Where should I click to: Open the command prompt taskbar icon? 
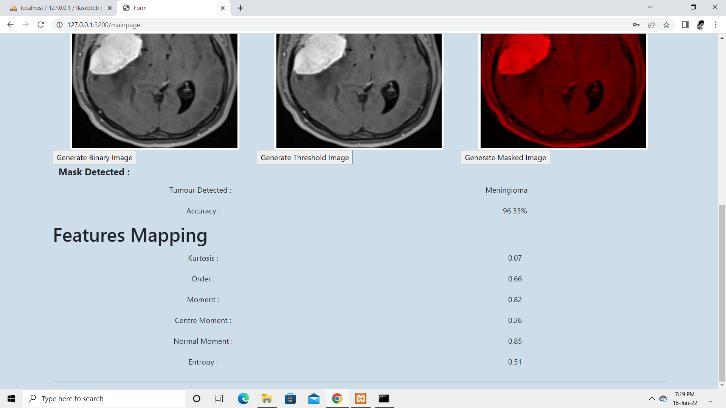tap(384, 398)
